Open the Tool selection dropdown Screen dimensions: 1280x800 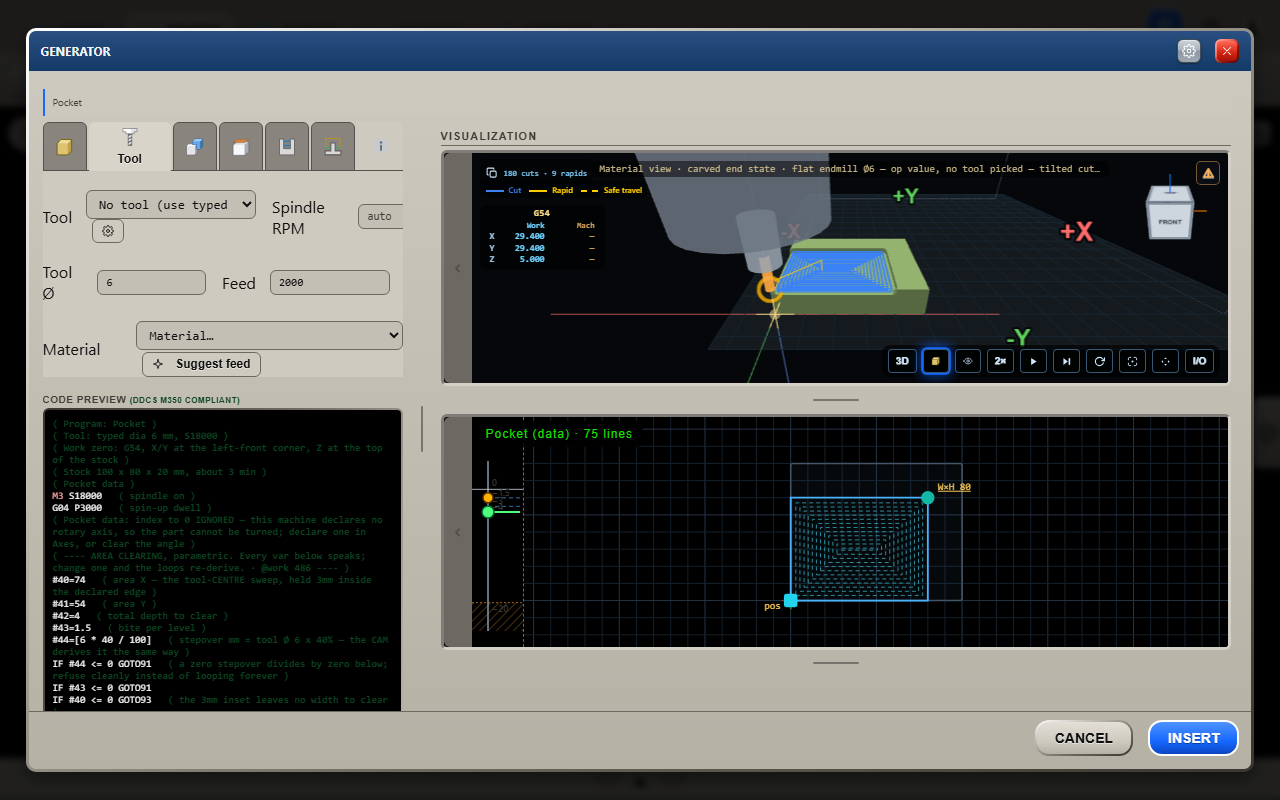click(x=171, y=205)
